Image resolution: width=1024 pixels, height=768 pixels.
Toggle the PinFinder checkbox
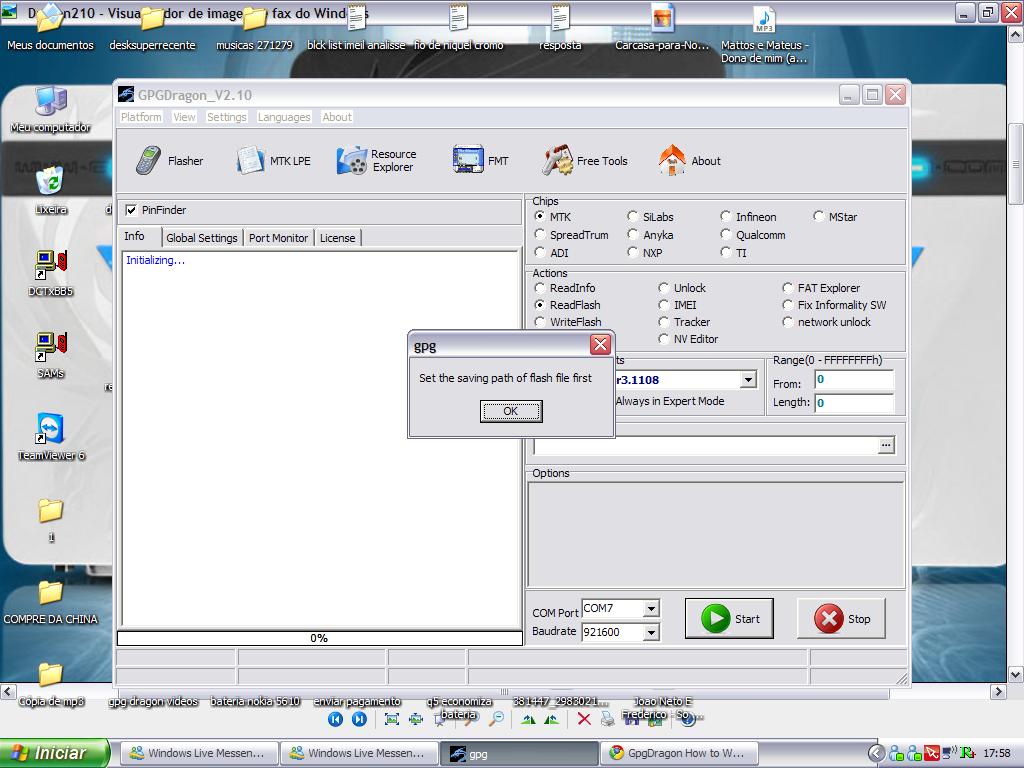click(131, 210)
